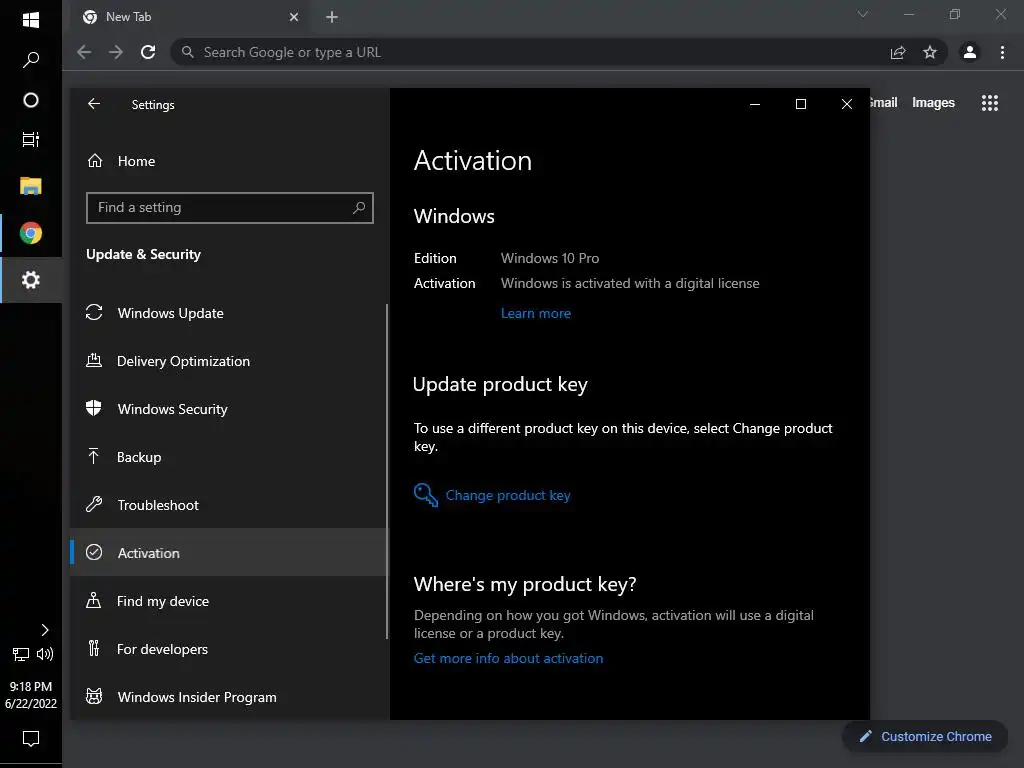The width and height of the screenshot is (1024, 768).
Task: Click the Learn more link
Action: click(x=536, y=313)
